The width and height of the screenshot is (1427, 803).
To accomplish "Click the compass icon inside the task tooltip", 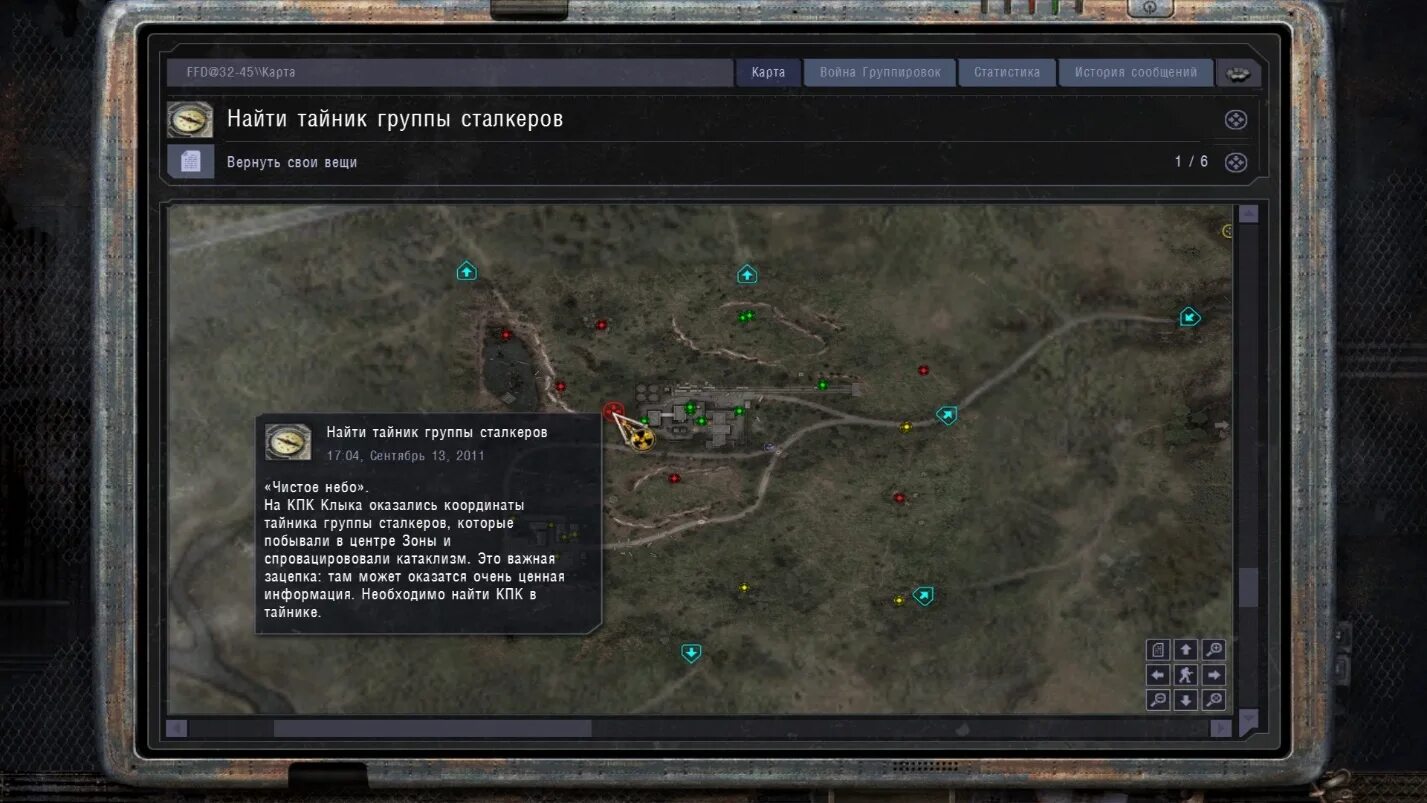I will pyautogui.click(x=288, y=441).
